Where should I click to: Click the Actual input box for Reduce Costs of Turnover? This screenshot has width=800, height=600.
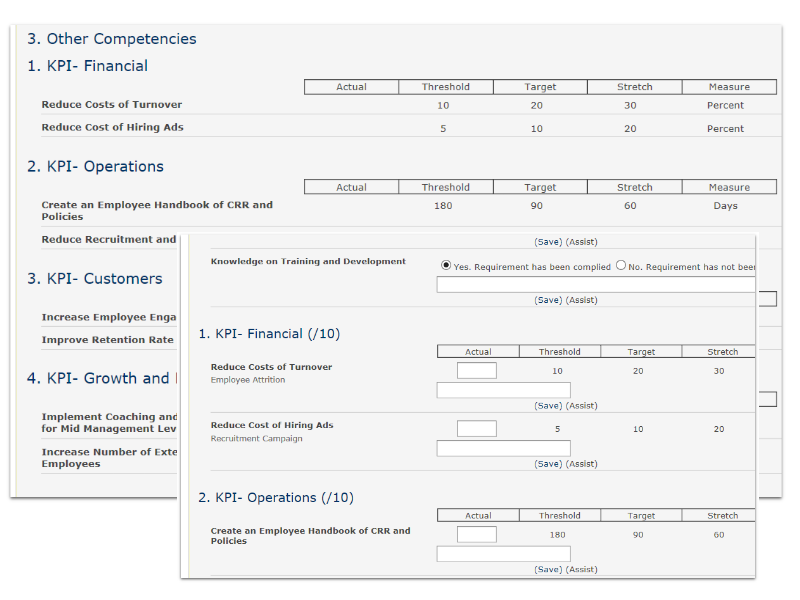coord(477,370)
